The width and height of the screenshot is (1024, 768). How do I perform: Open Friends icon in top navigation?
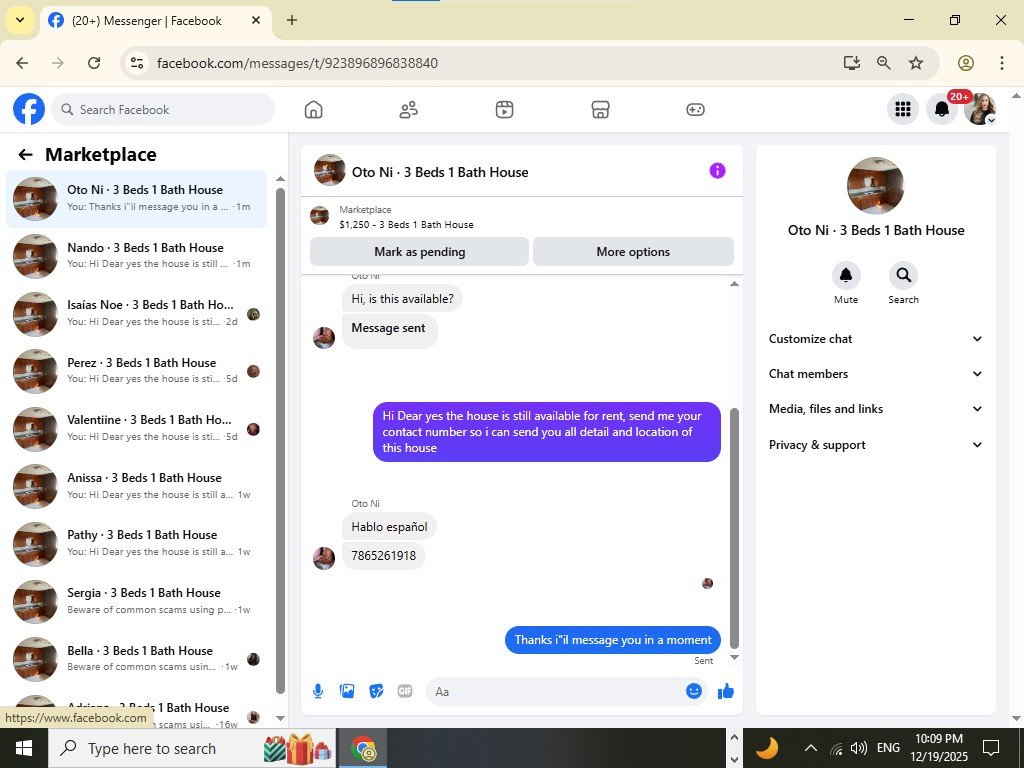point(409,110)
